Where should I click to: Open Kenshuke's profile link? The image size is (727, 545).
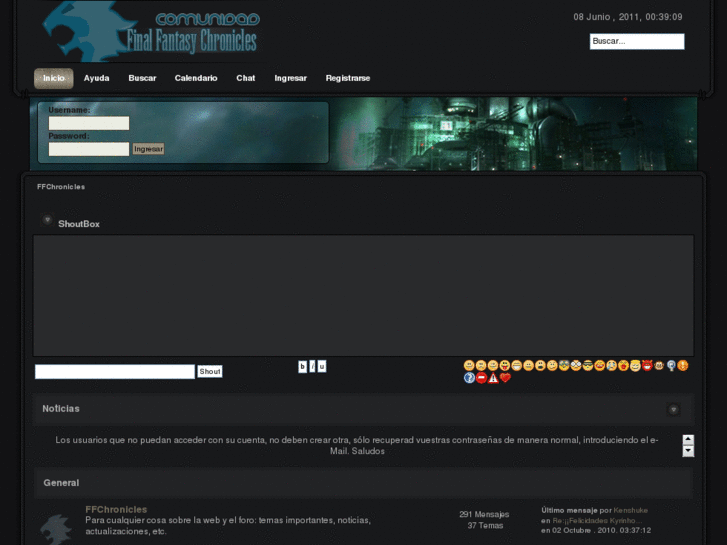[x=631, y=510]
